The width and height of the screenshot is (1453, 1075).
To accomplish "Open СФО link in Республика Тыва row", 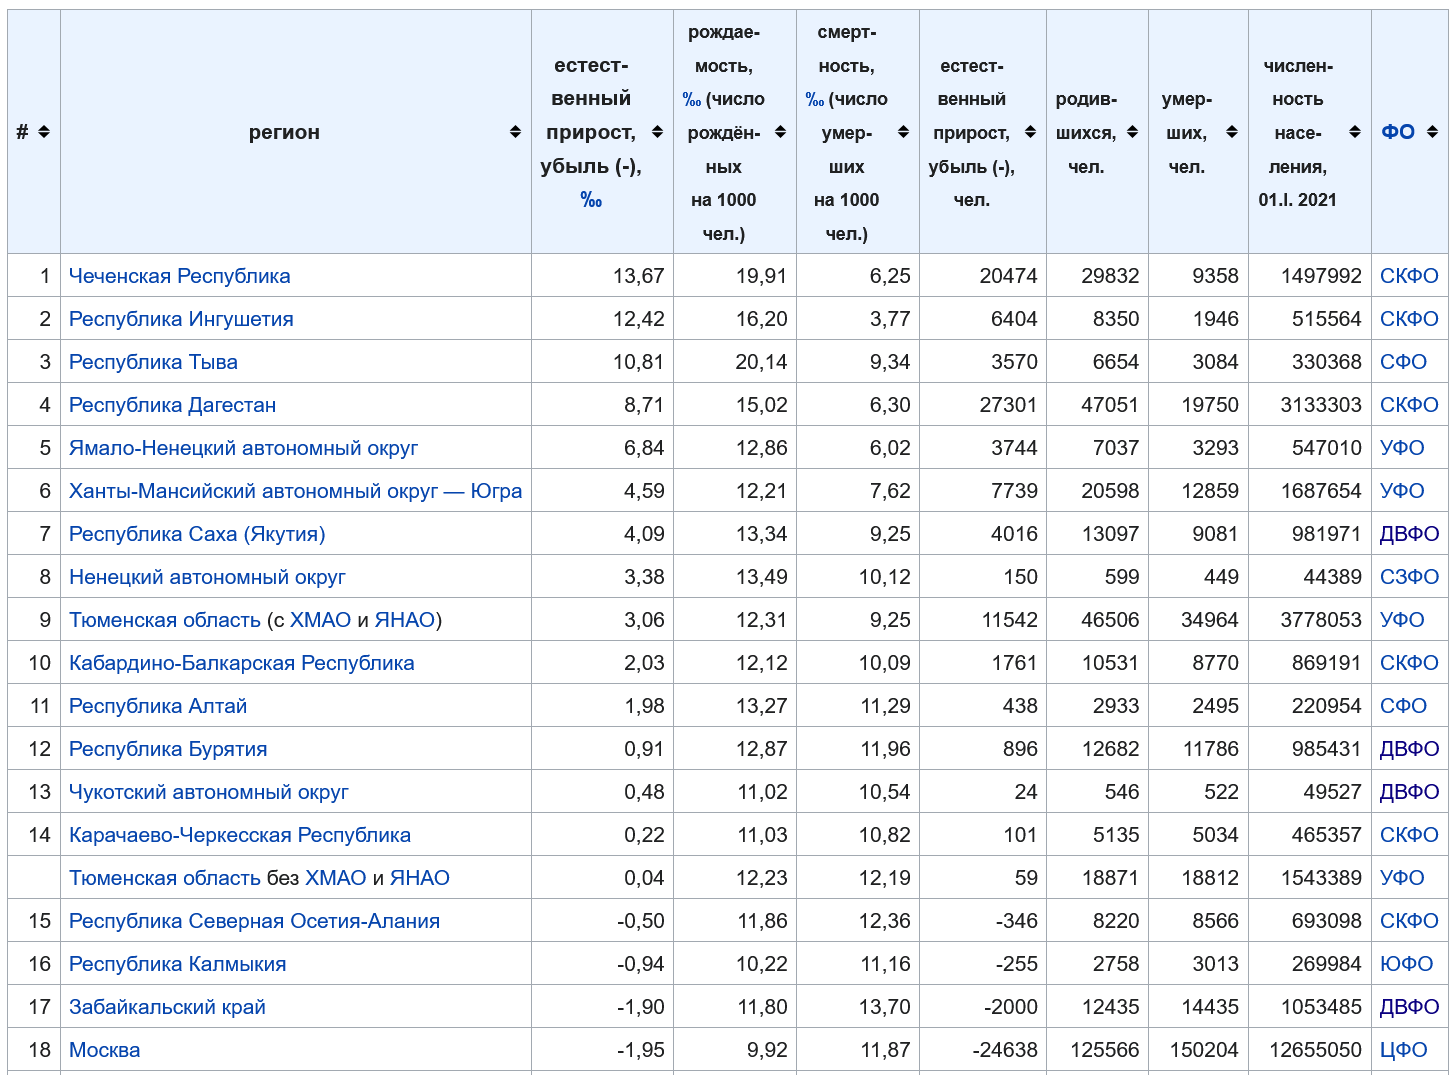I will tap(1403, 362).
